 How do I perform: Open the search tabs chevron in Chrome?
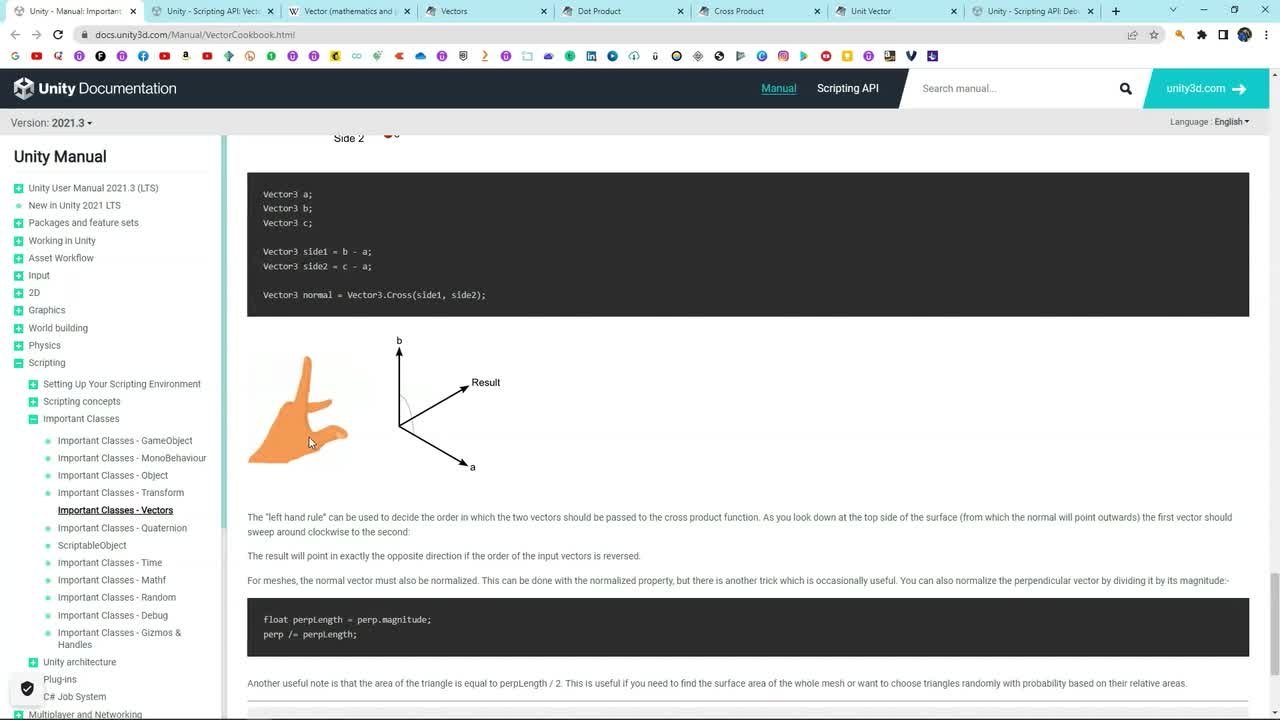(x=1173, y=10)
